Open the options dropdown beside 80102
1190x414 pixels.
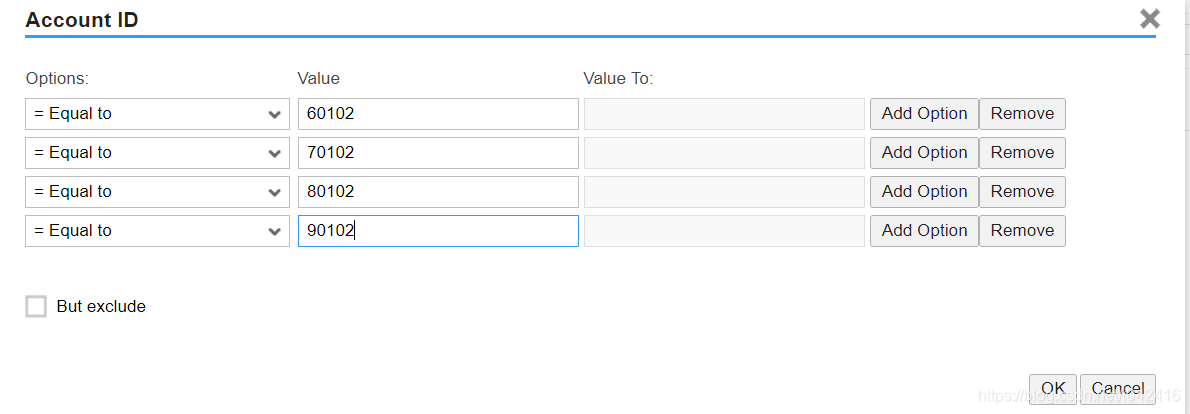click(x=157, y=192)
